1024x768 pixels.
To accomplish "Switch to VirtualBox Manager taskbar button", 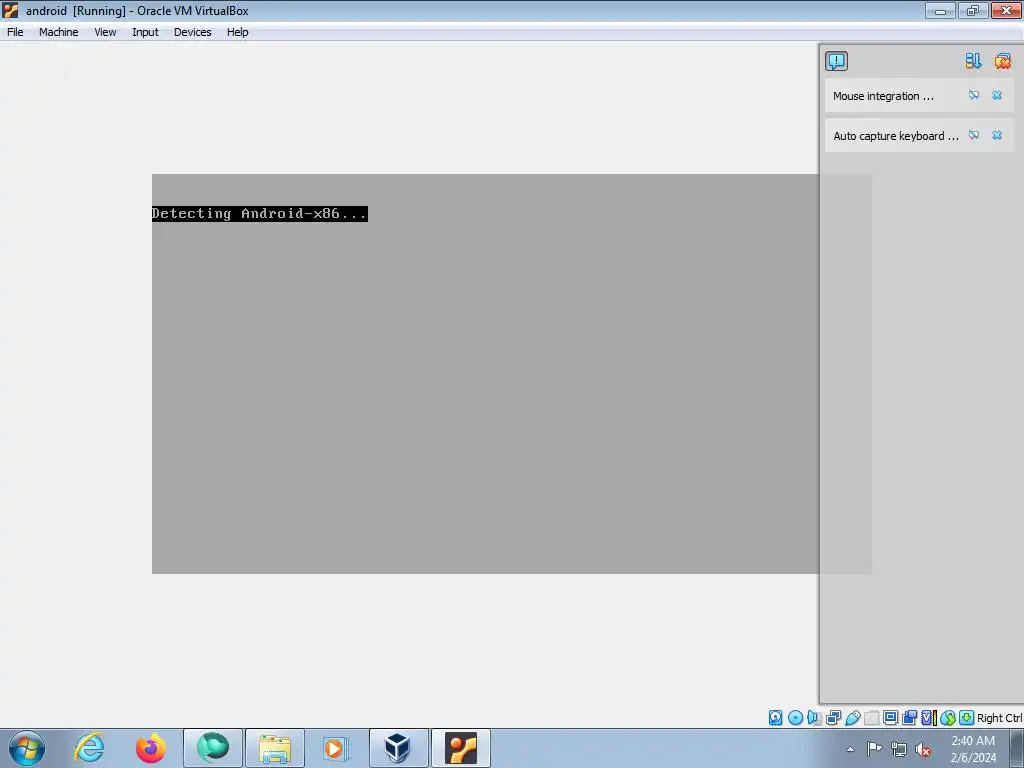I will pos(398,748).
